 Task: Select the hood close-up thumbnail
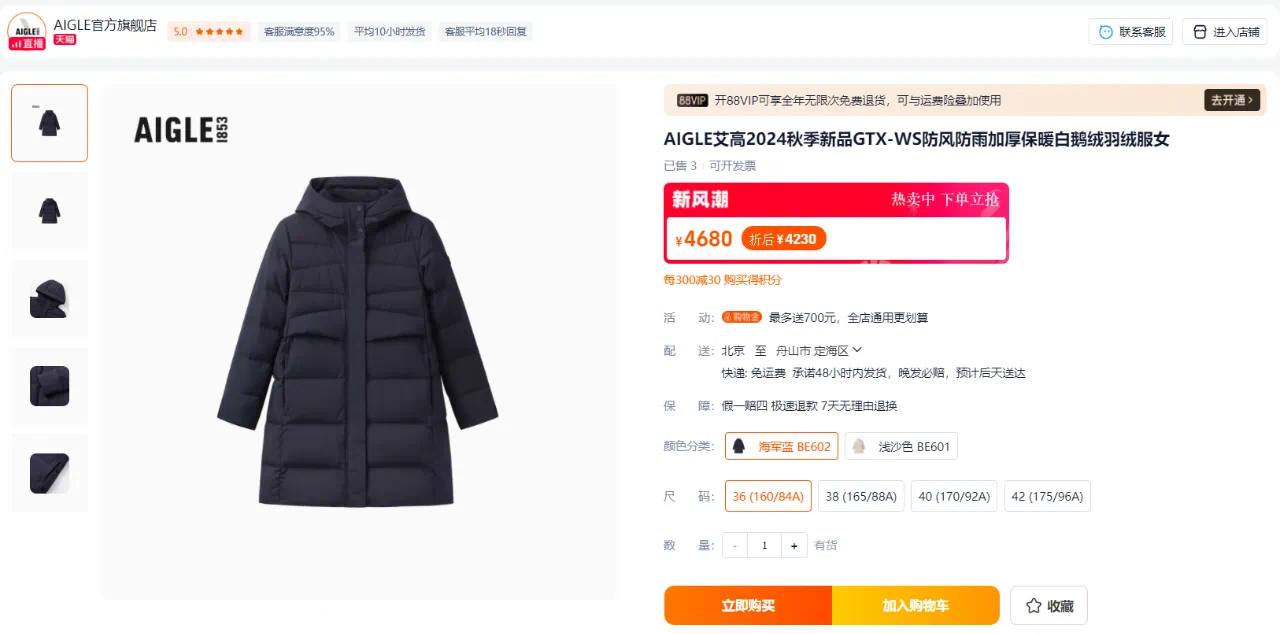49,298
